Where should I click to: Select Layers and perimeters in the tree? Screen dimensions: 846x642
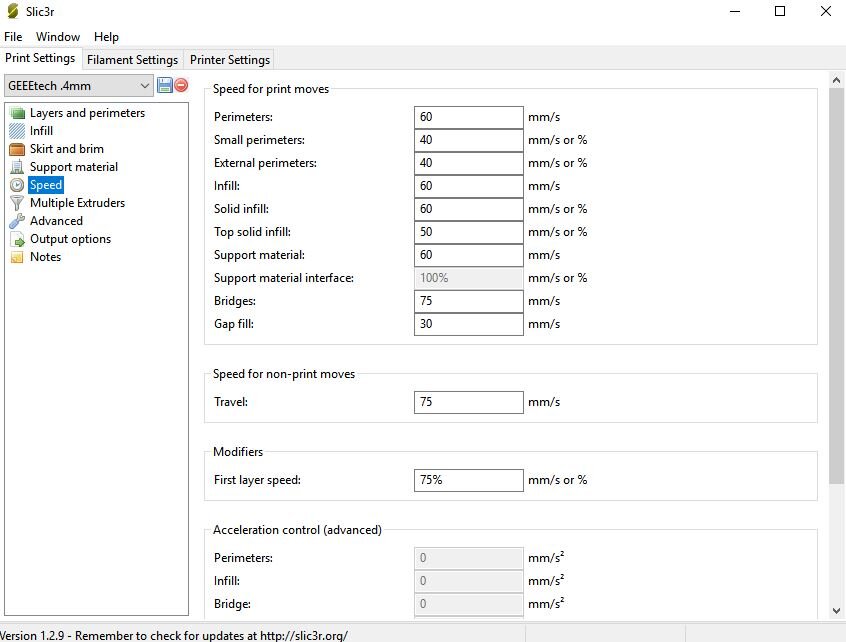pyautogui.click(x=87, y=113)
